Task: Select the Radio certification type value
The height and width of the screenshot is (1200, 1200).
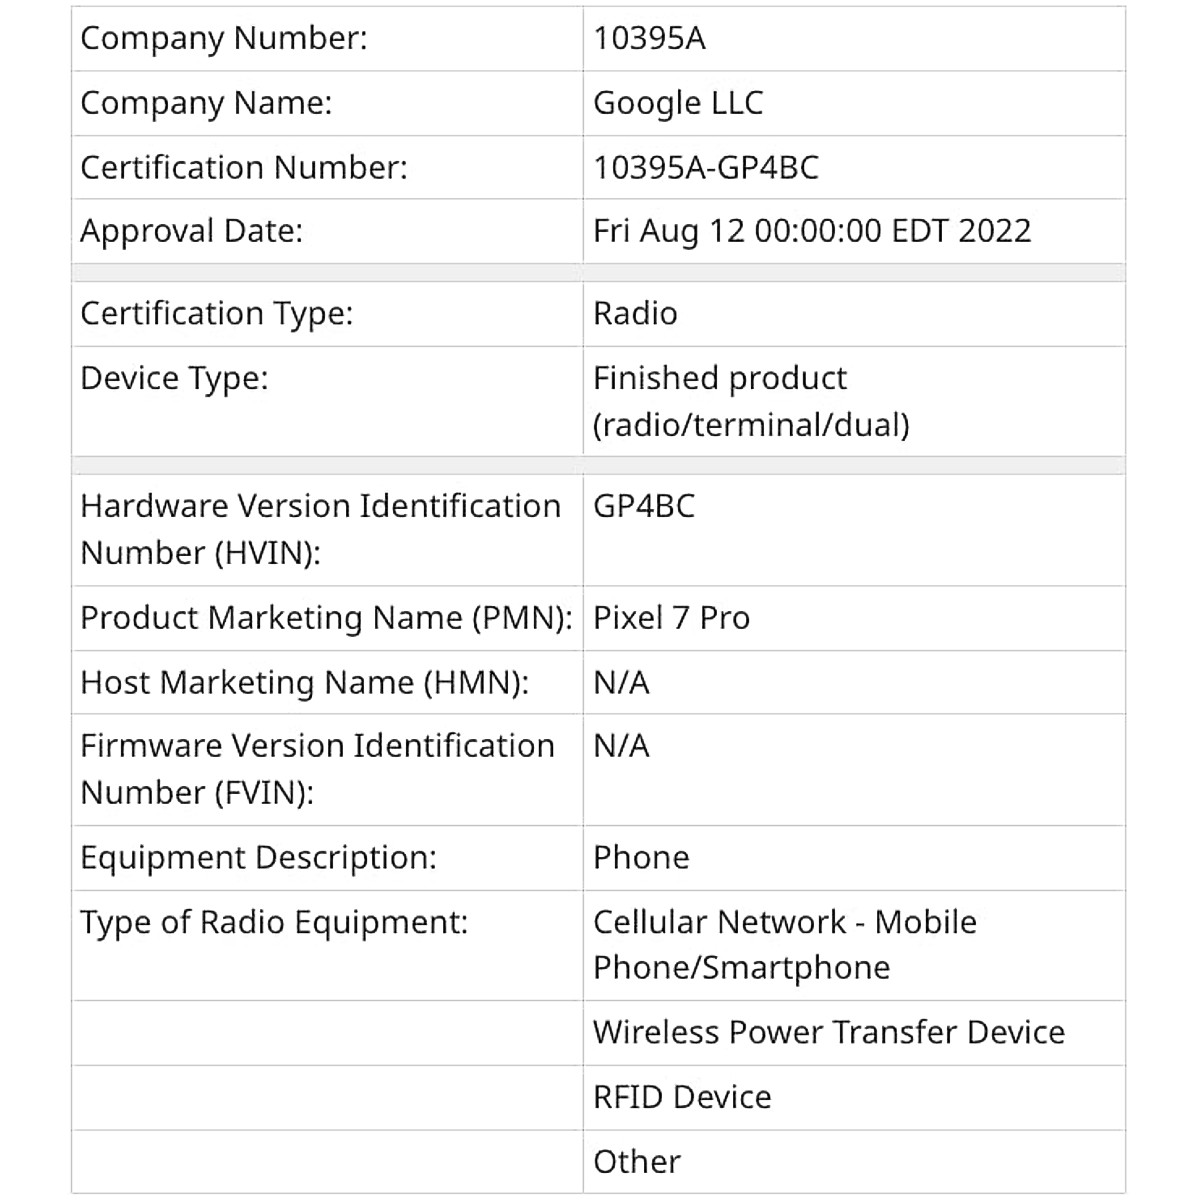Action: click(635, 314)
